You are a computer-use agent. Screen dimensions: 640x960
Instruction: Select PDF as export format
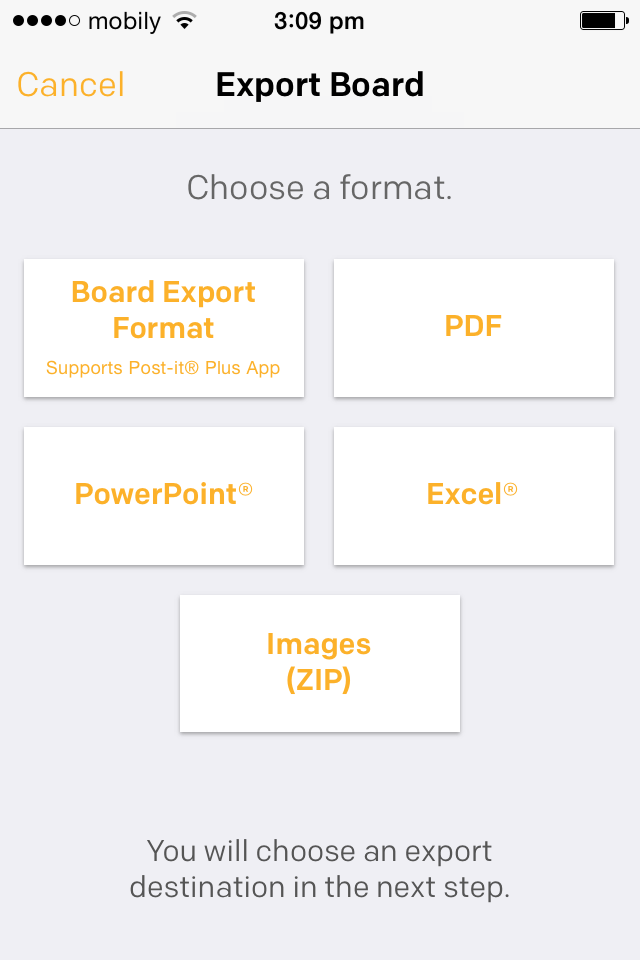(x=473, y=327)
